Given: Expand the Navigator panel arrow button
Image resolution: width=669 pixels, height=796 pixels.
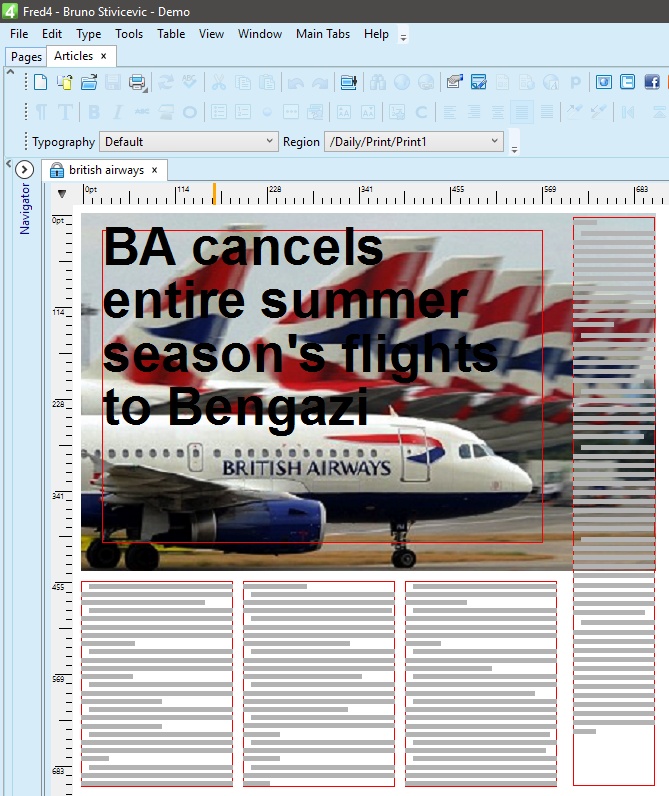Looking at the screenshot, I should point(24,170).
